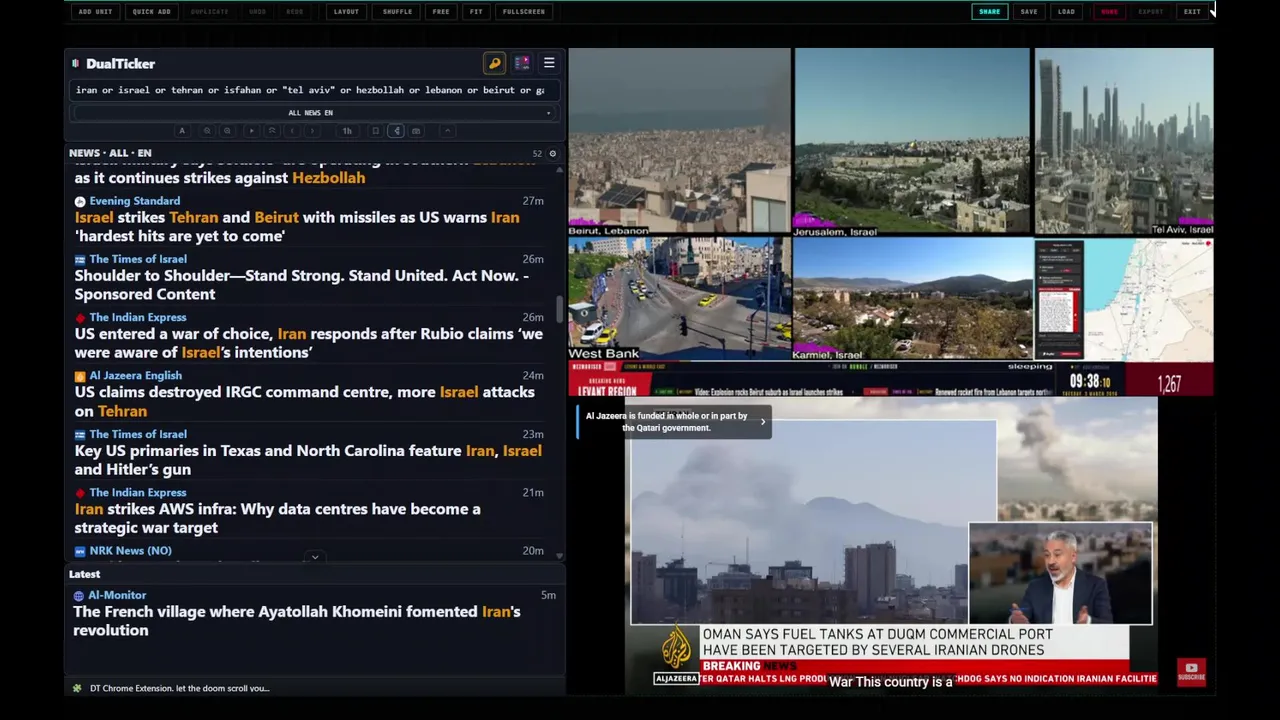
Task: Expand the Al Jazeera funding notice chevron
Action: [x=762, y=422]
